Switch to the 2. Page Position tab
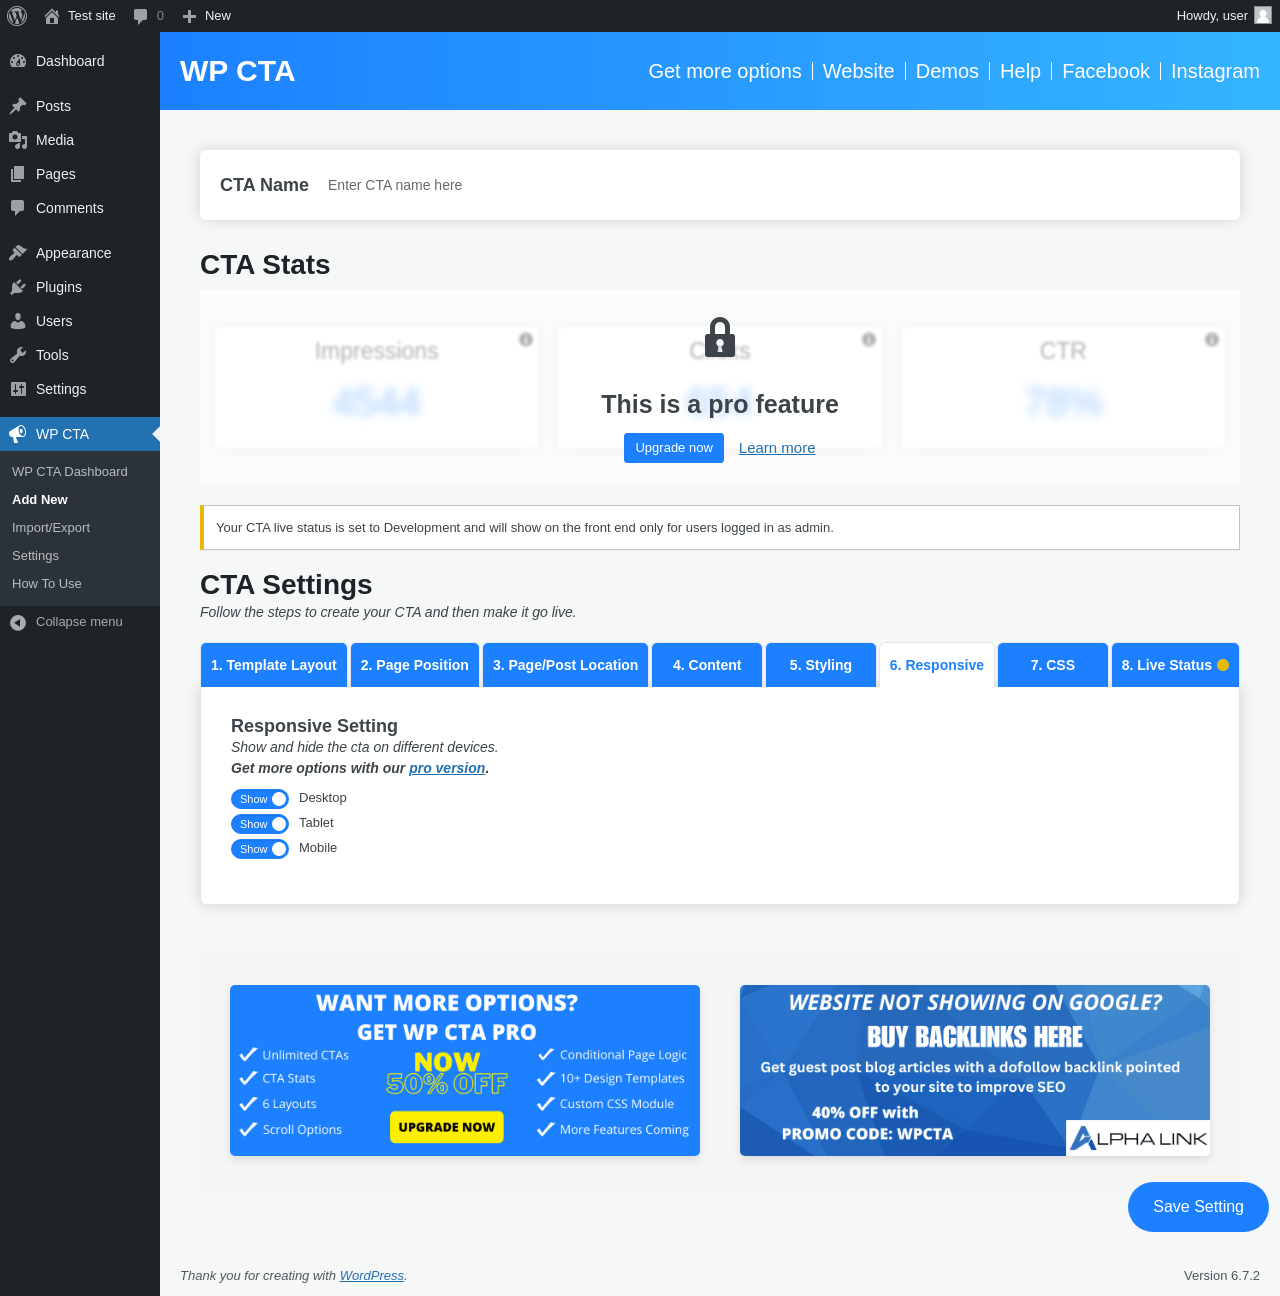The width and height of the screenshot is (1280, 1296). 415,665
